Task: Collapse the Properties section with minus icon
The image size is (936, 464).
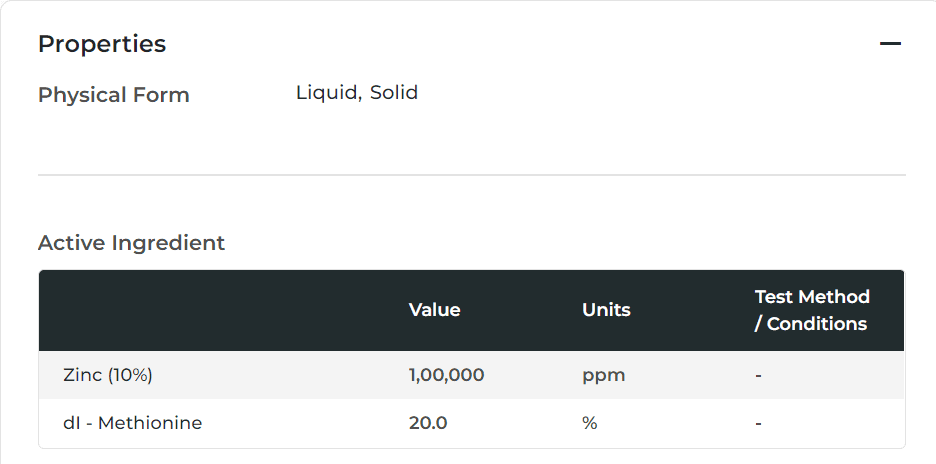Action: coord(890,44)
